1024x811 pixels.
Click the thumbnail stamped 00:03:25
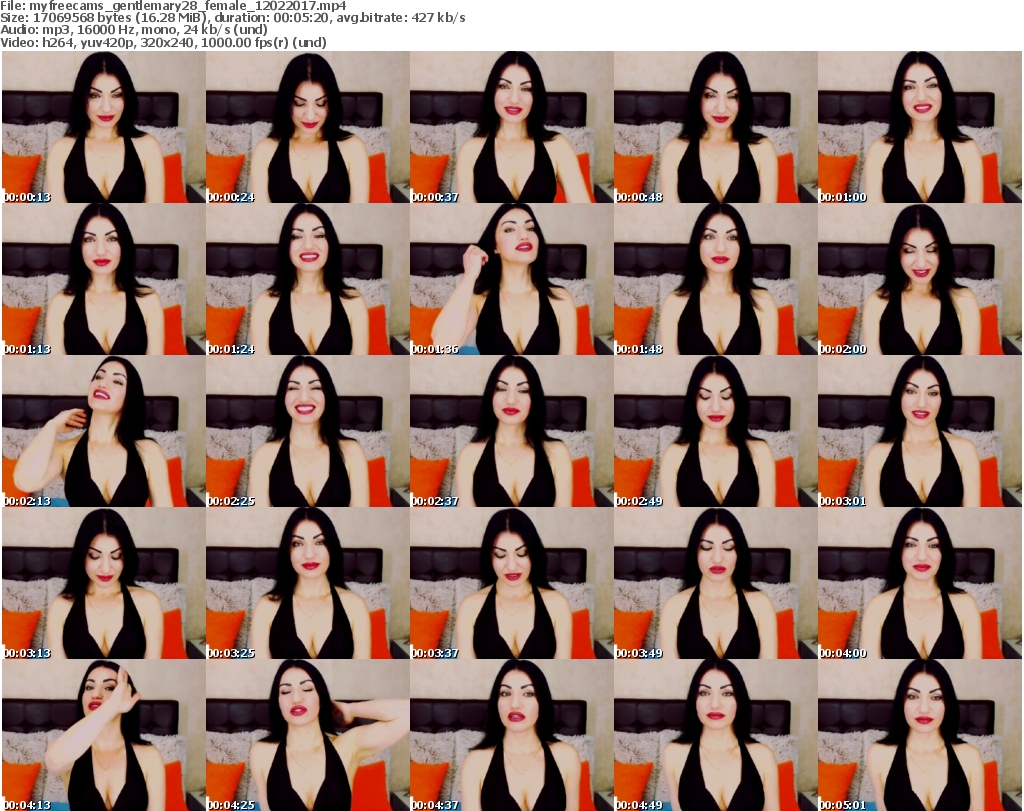point(308,583)
